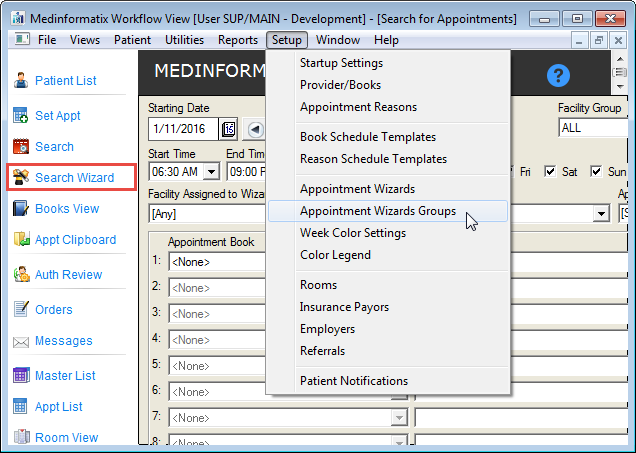
Task: Toggle the Sat checkbox
Action: [550, 171]
